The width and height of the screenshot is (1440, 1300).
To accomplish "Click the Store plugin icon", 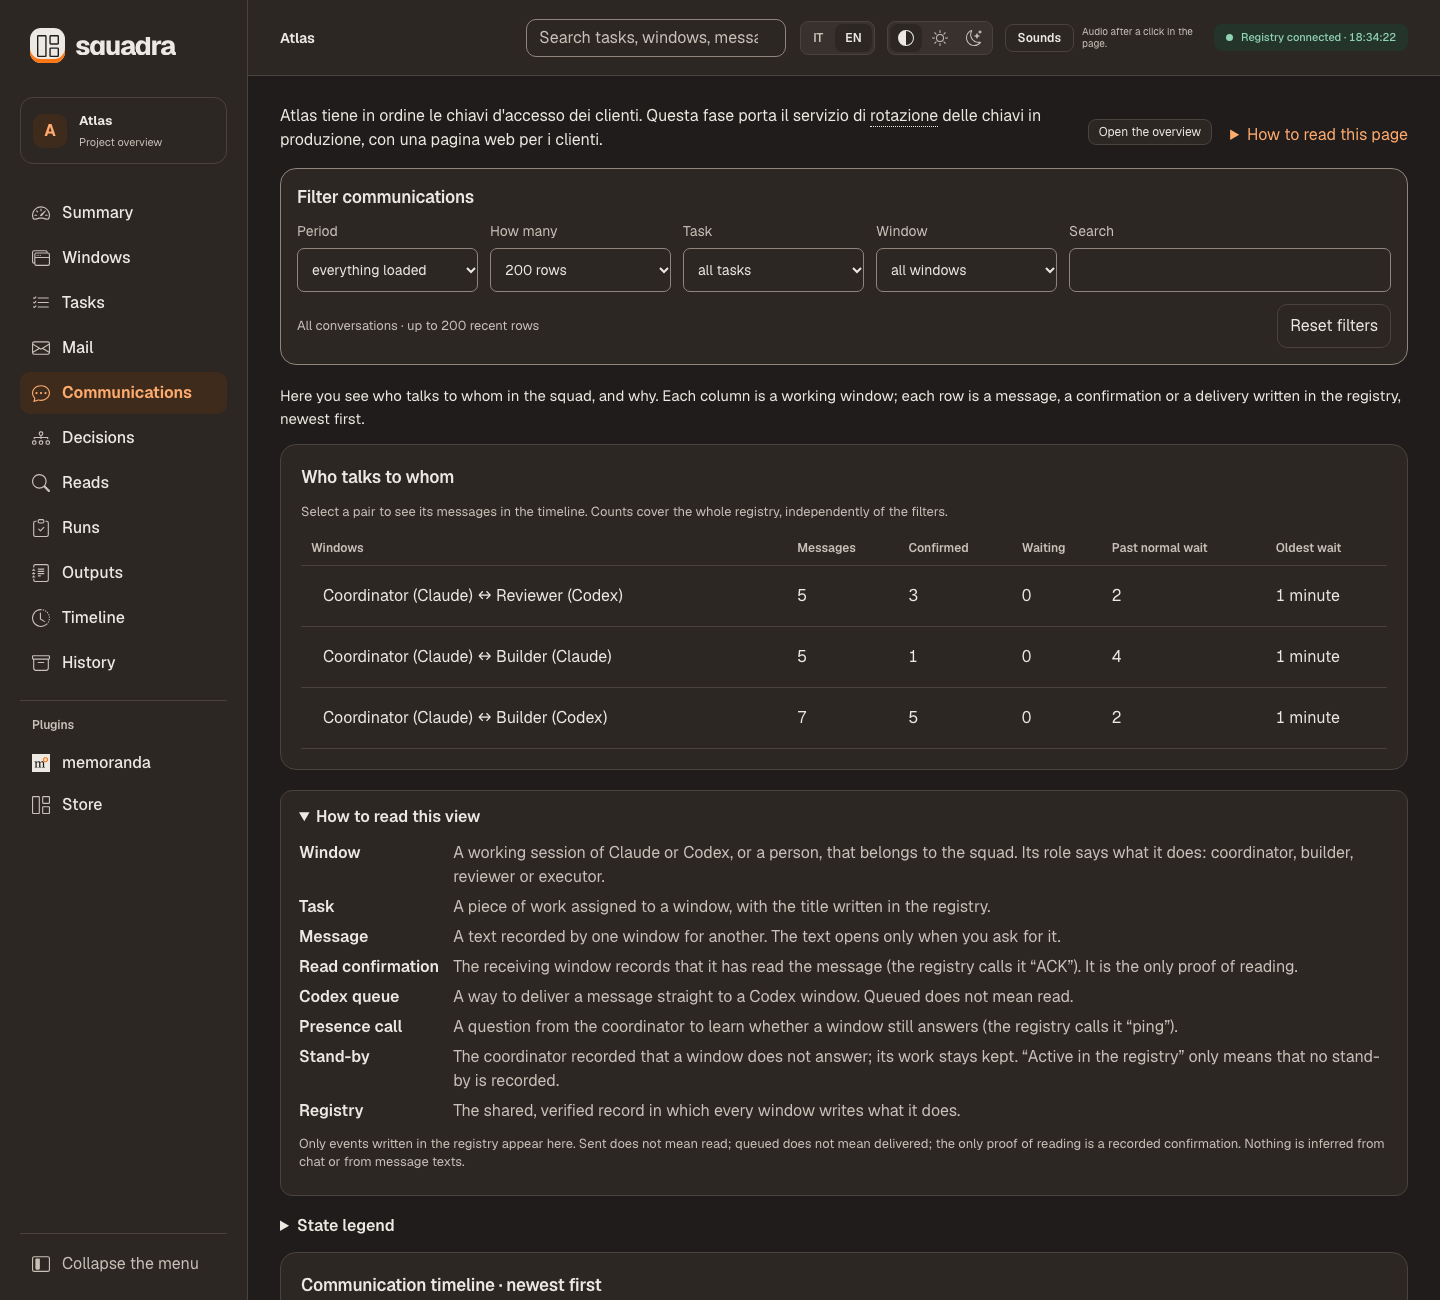I will pos(41,805).
